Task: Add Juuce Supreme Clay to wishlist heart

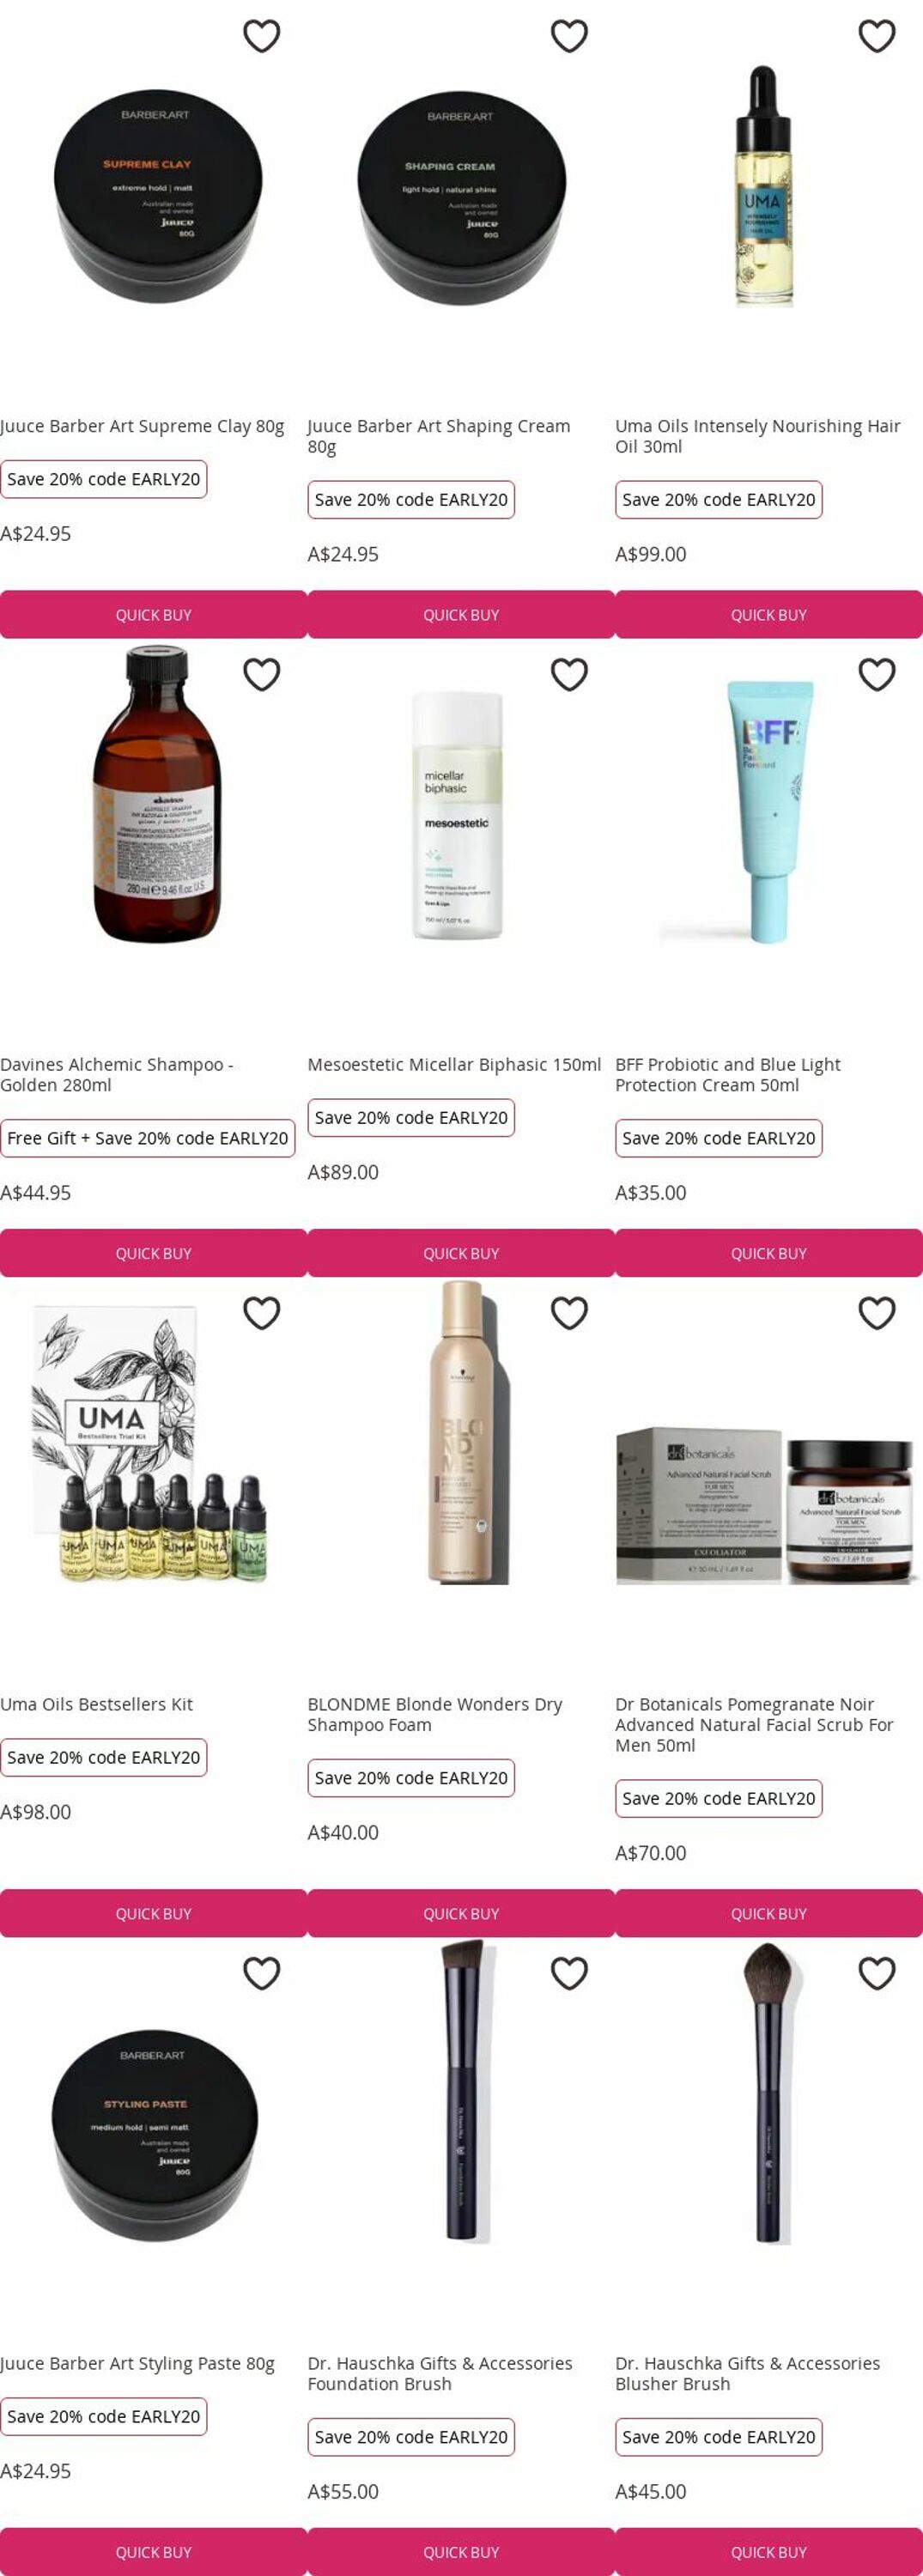Action: pos(261,36)
